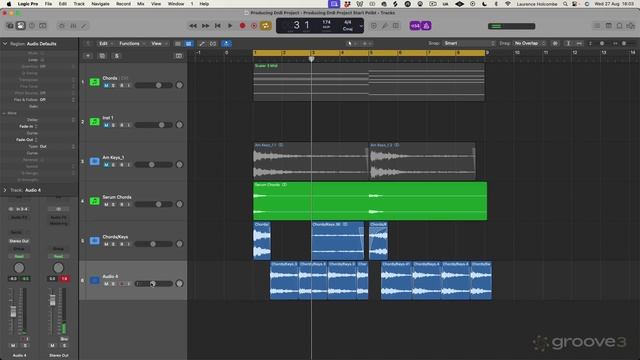
Task: Start playback with the Play button
Action: [x=230, y=26]
